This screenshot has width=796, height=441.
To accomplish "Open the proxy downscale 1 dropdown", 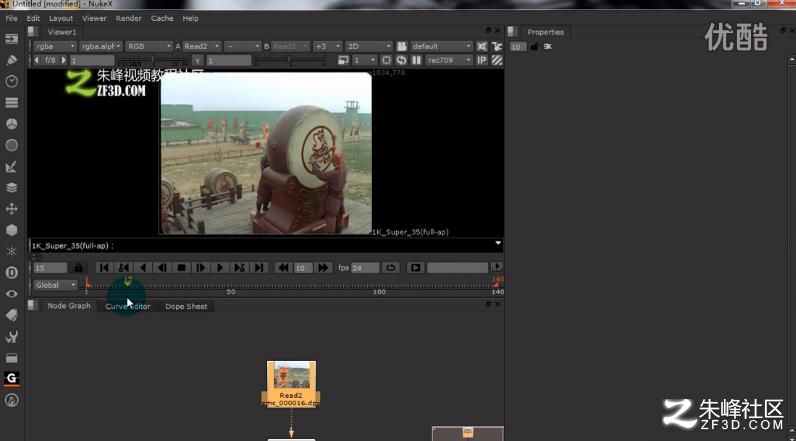I will (364, 60).
